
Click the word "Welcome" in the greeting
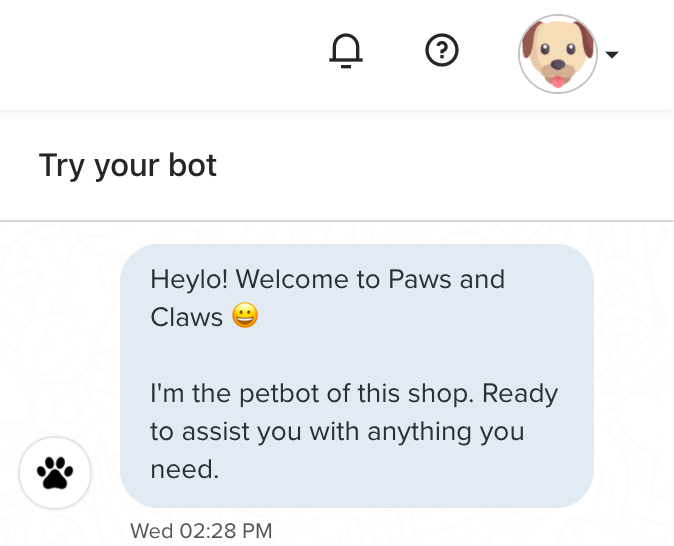[292, 279]
